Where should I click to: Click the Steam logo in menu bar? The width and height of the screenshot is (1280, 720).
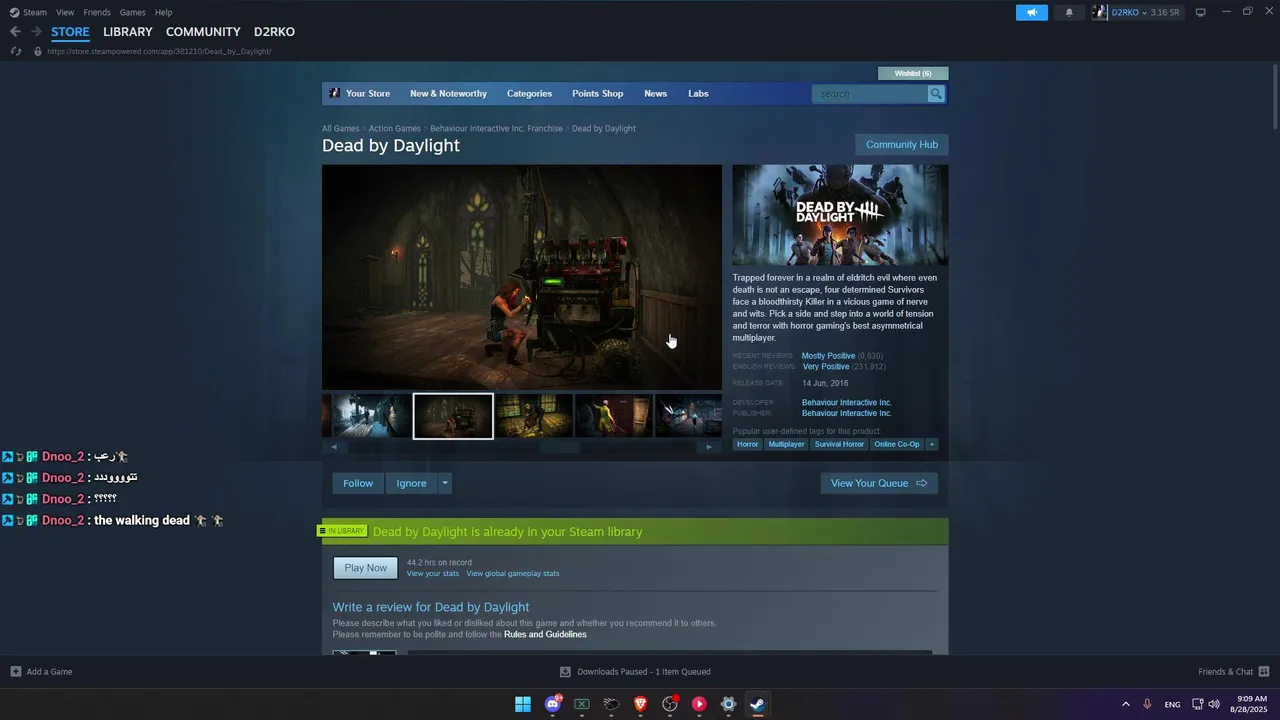(x=14, y=12)
